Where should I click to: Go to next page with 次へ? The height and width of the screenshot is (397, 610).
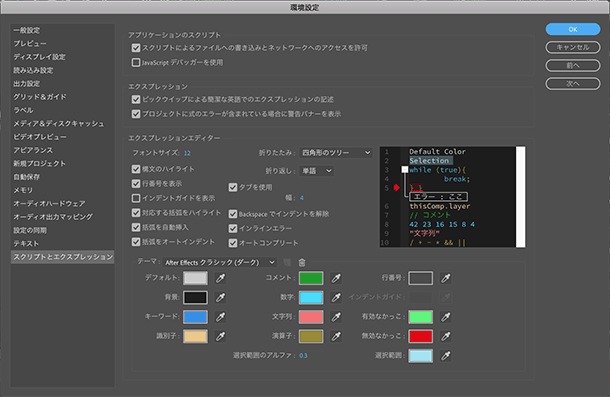point(573,83)
